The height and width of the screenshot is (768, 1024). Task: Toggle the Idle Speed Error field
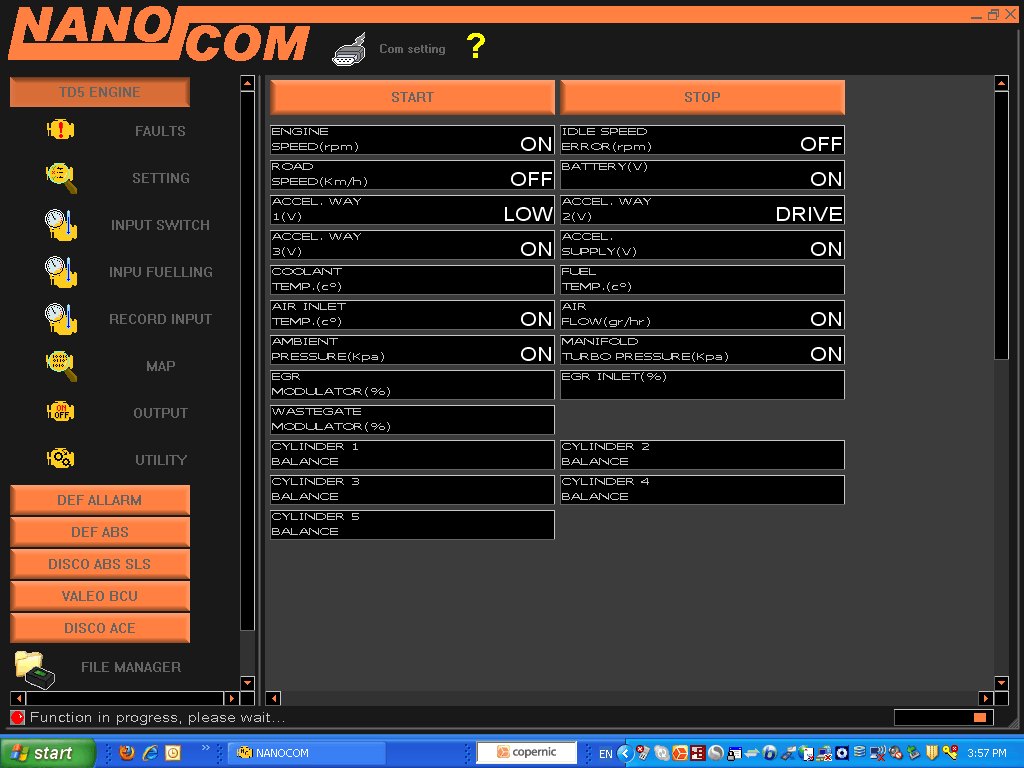[702, 139]
